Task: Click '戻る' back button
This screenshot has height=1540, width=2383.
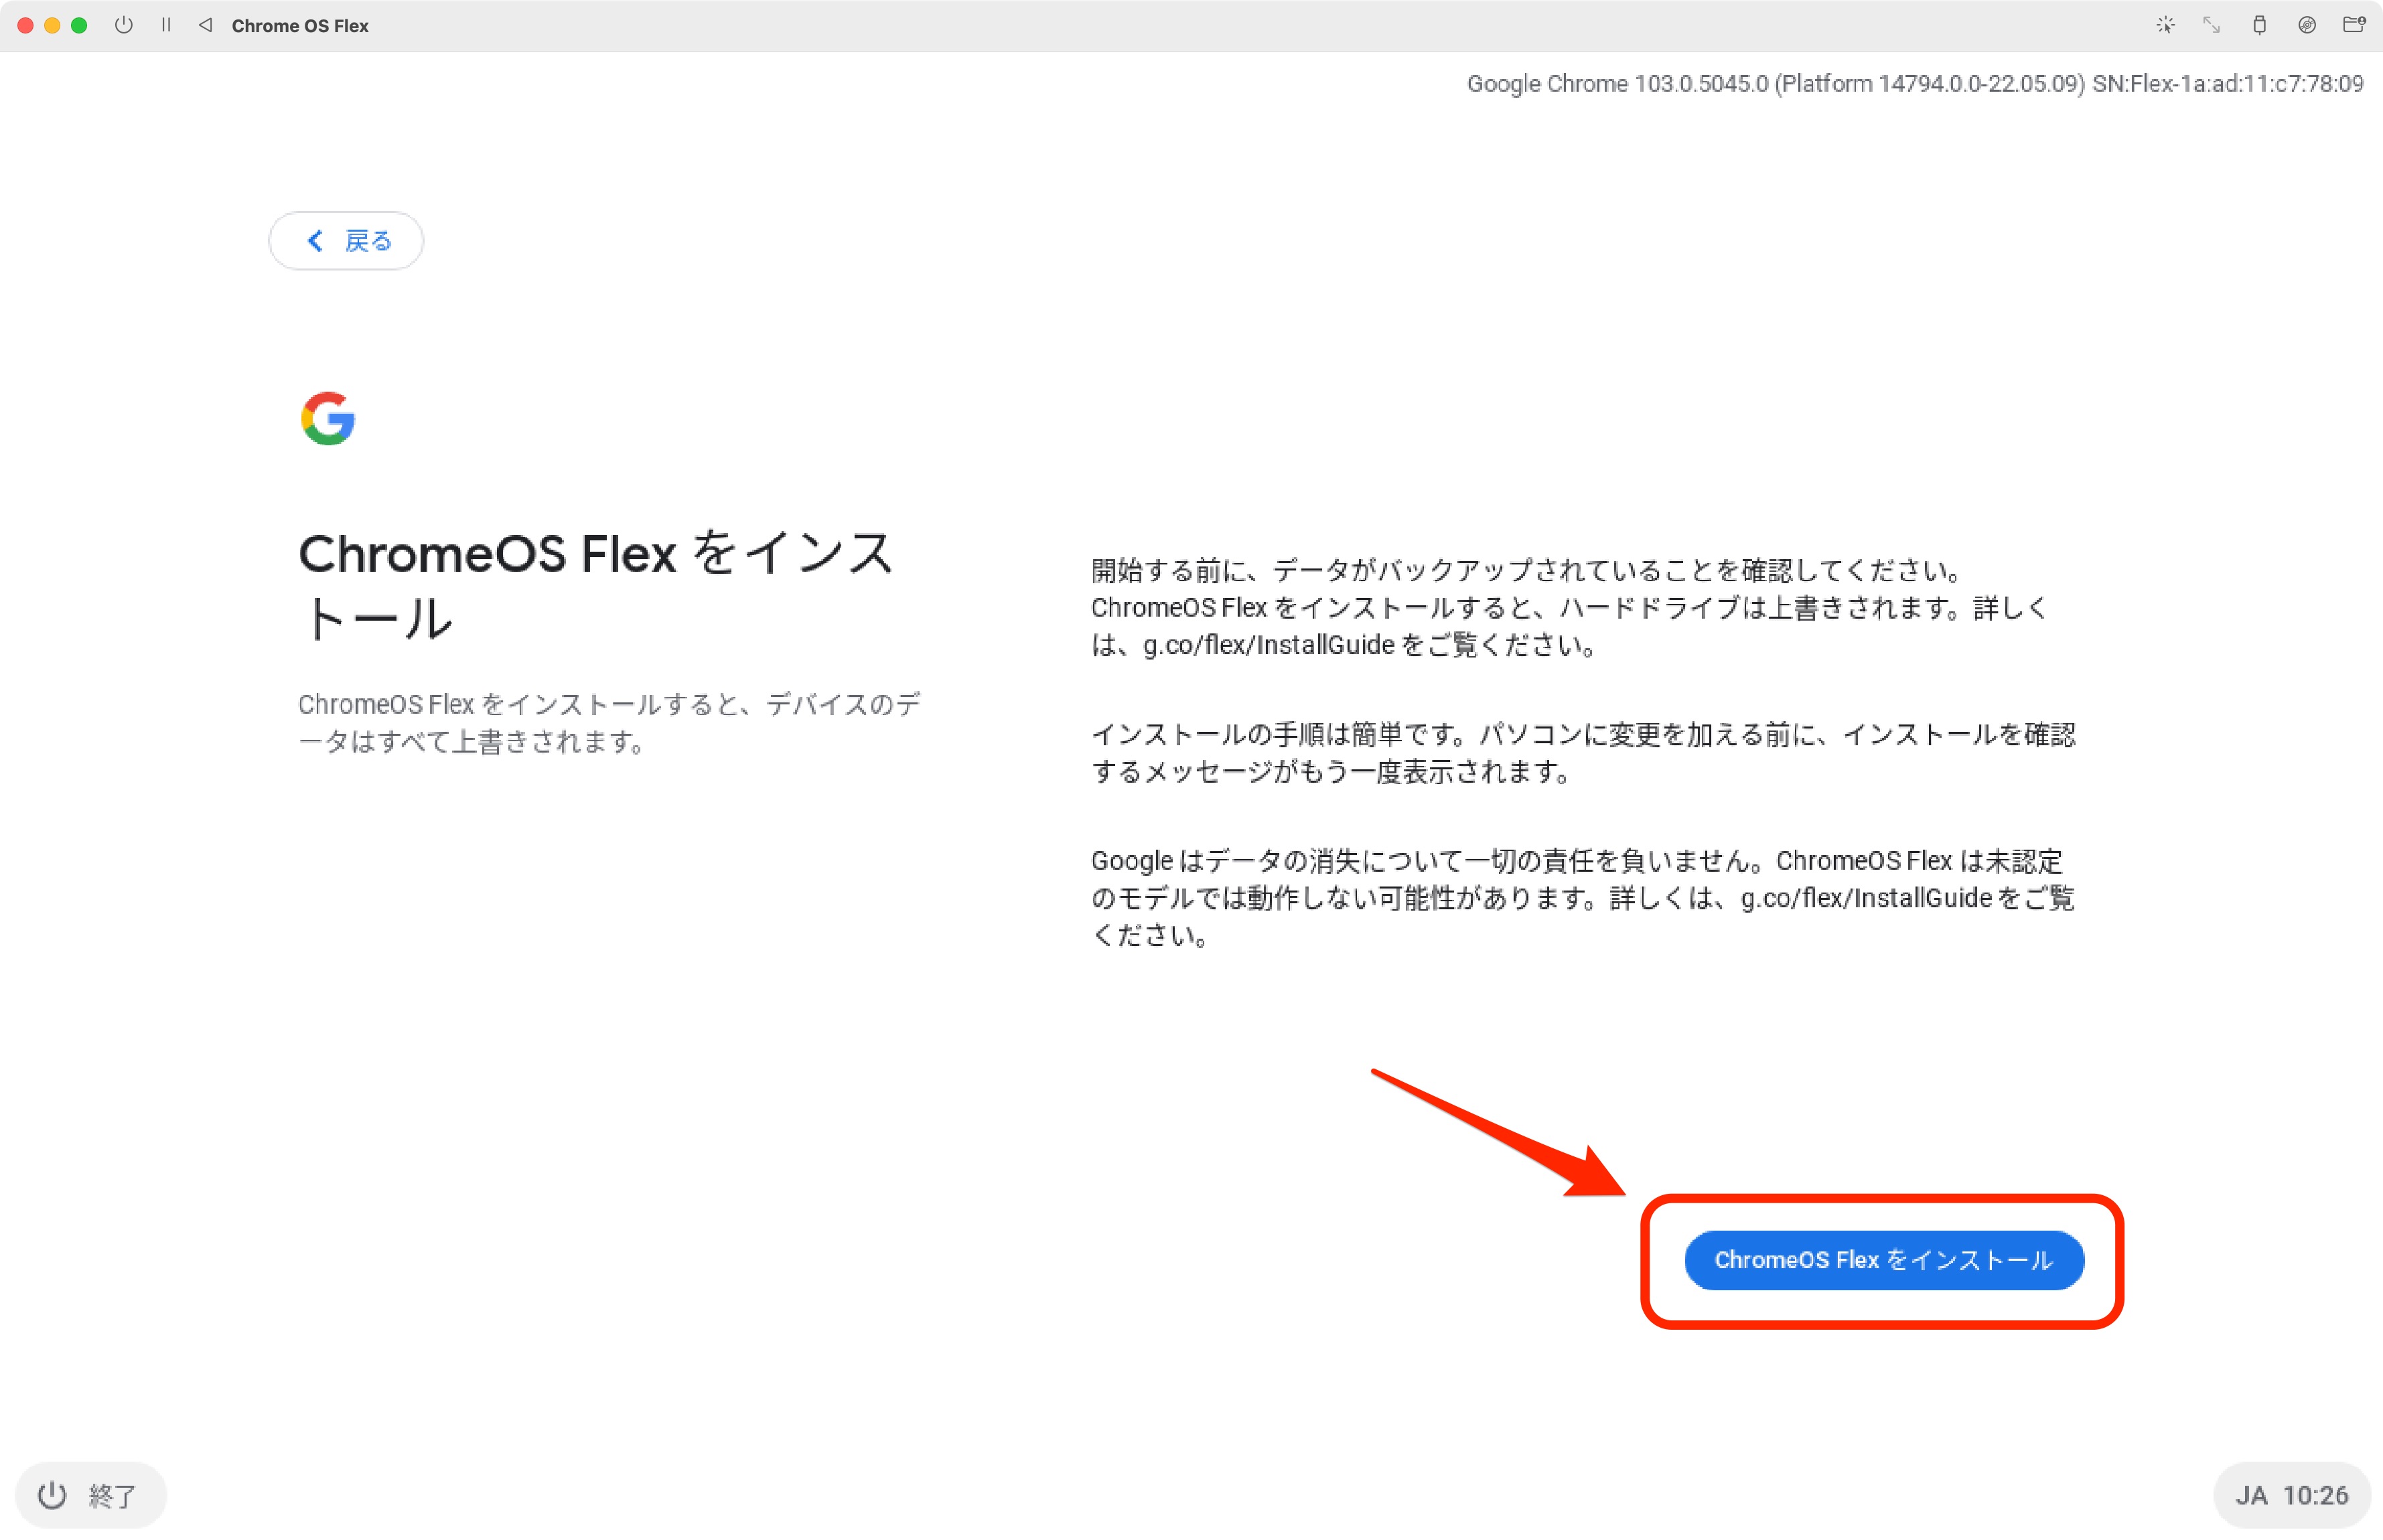Action: coord(348,240)
